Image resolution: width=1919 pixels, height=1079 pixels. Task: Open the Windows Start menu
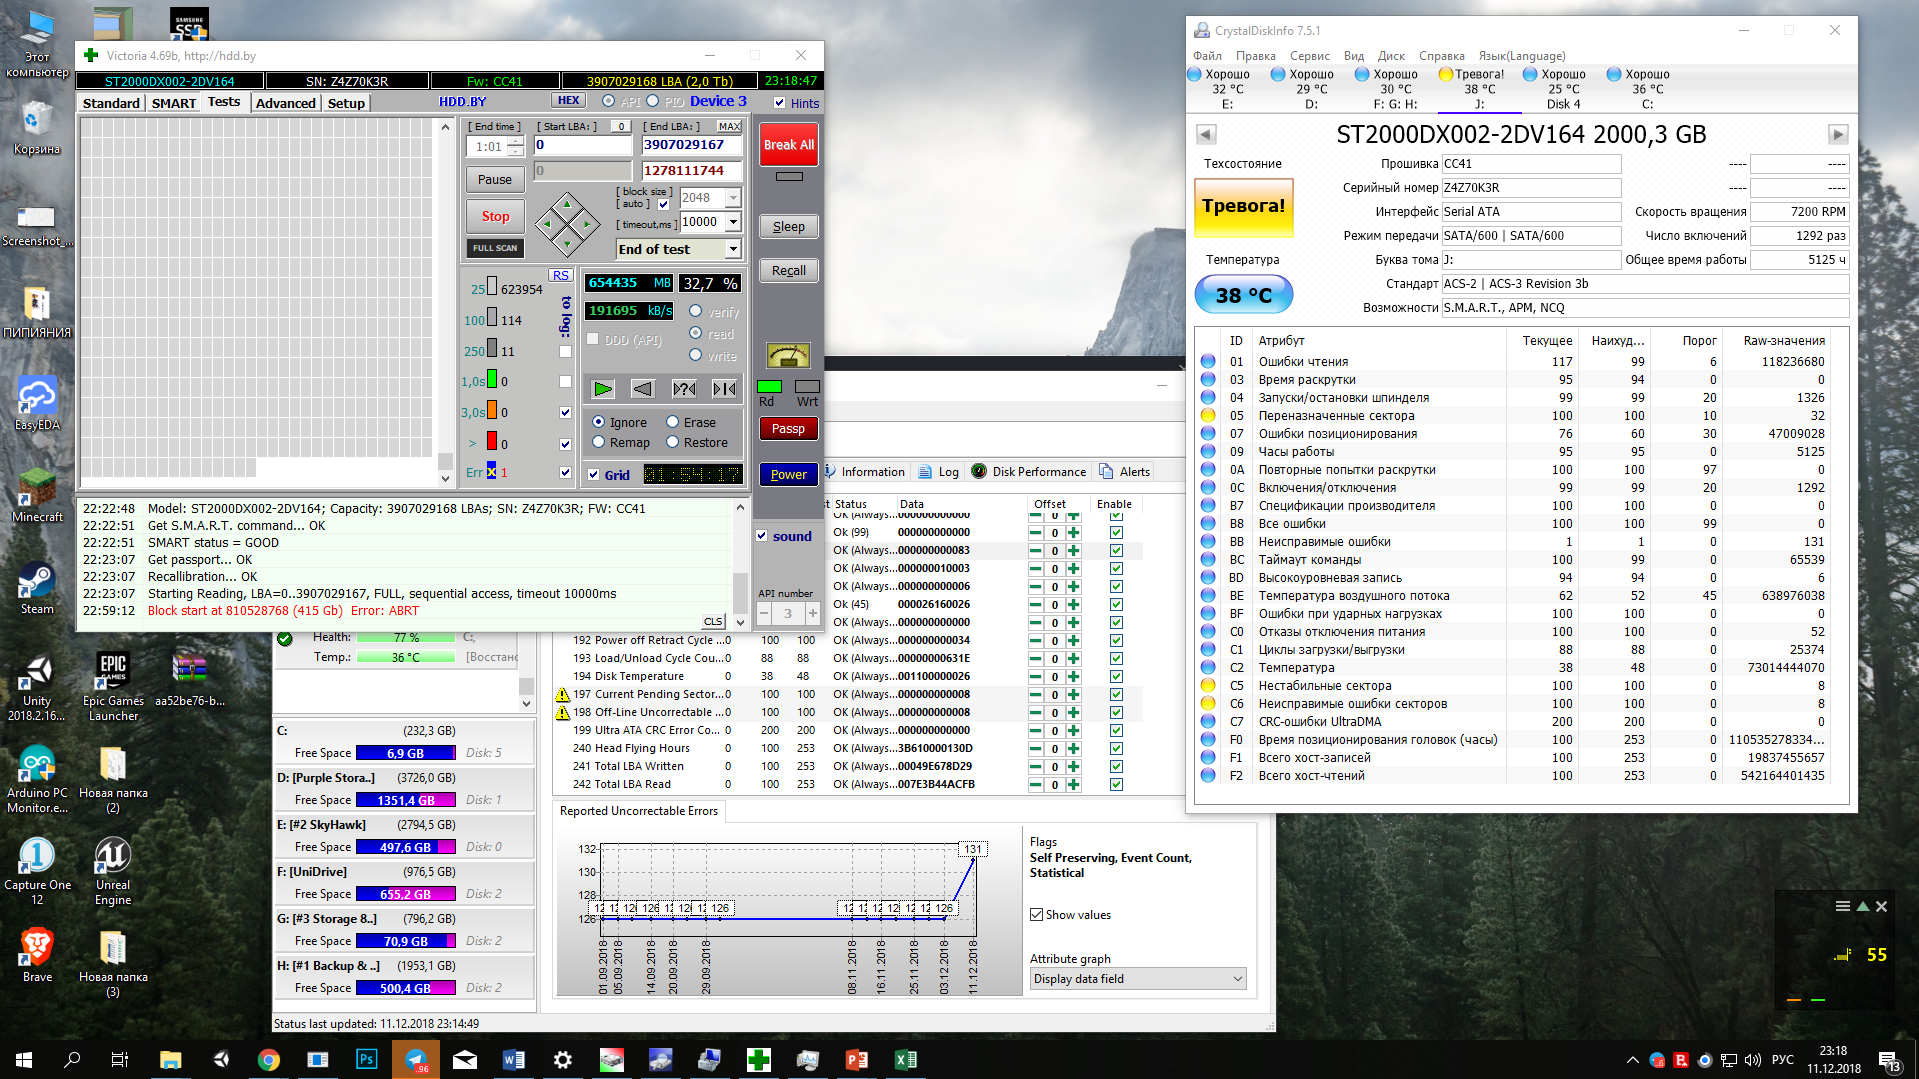24,1059
